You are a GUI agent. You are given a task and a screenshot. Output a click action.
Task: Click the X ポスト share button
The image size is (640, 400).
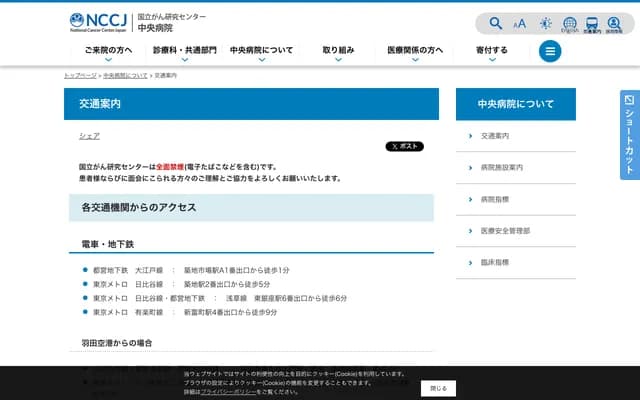click(404, 146)
